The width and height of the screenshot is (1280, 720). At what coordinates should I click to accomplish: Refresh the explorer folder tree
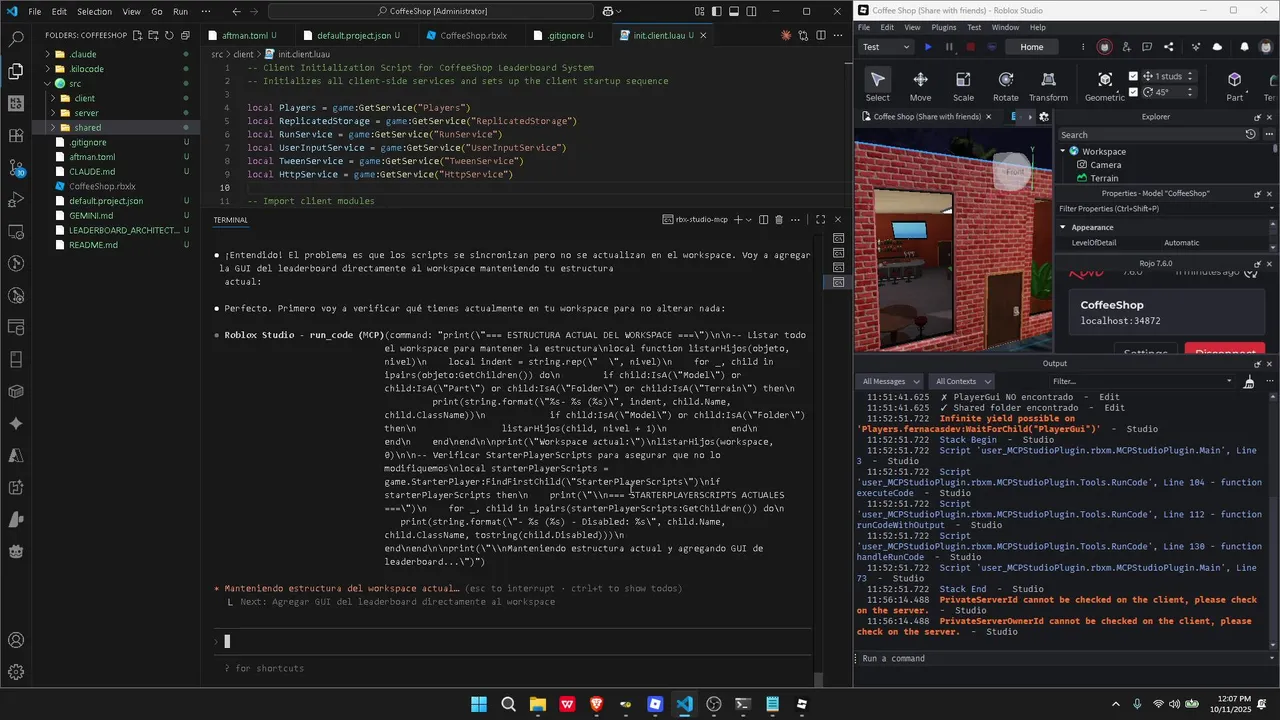pos(169,35)
